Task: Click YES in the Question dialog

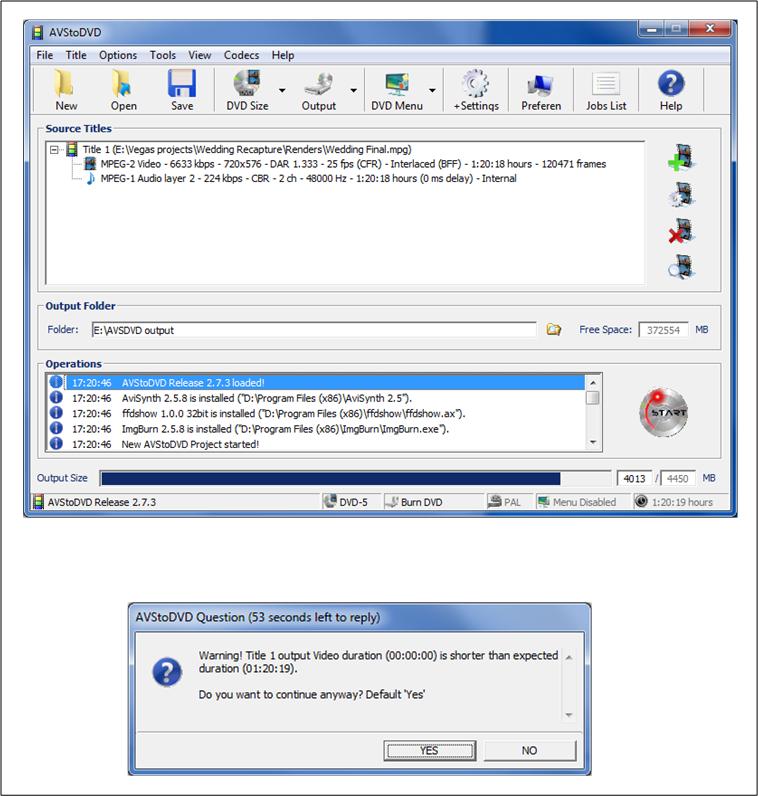Action: click(430, 750)
